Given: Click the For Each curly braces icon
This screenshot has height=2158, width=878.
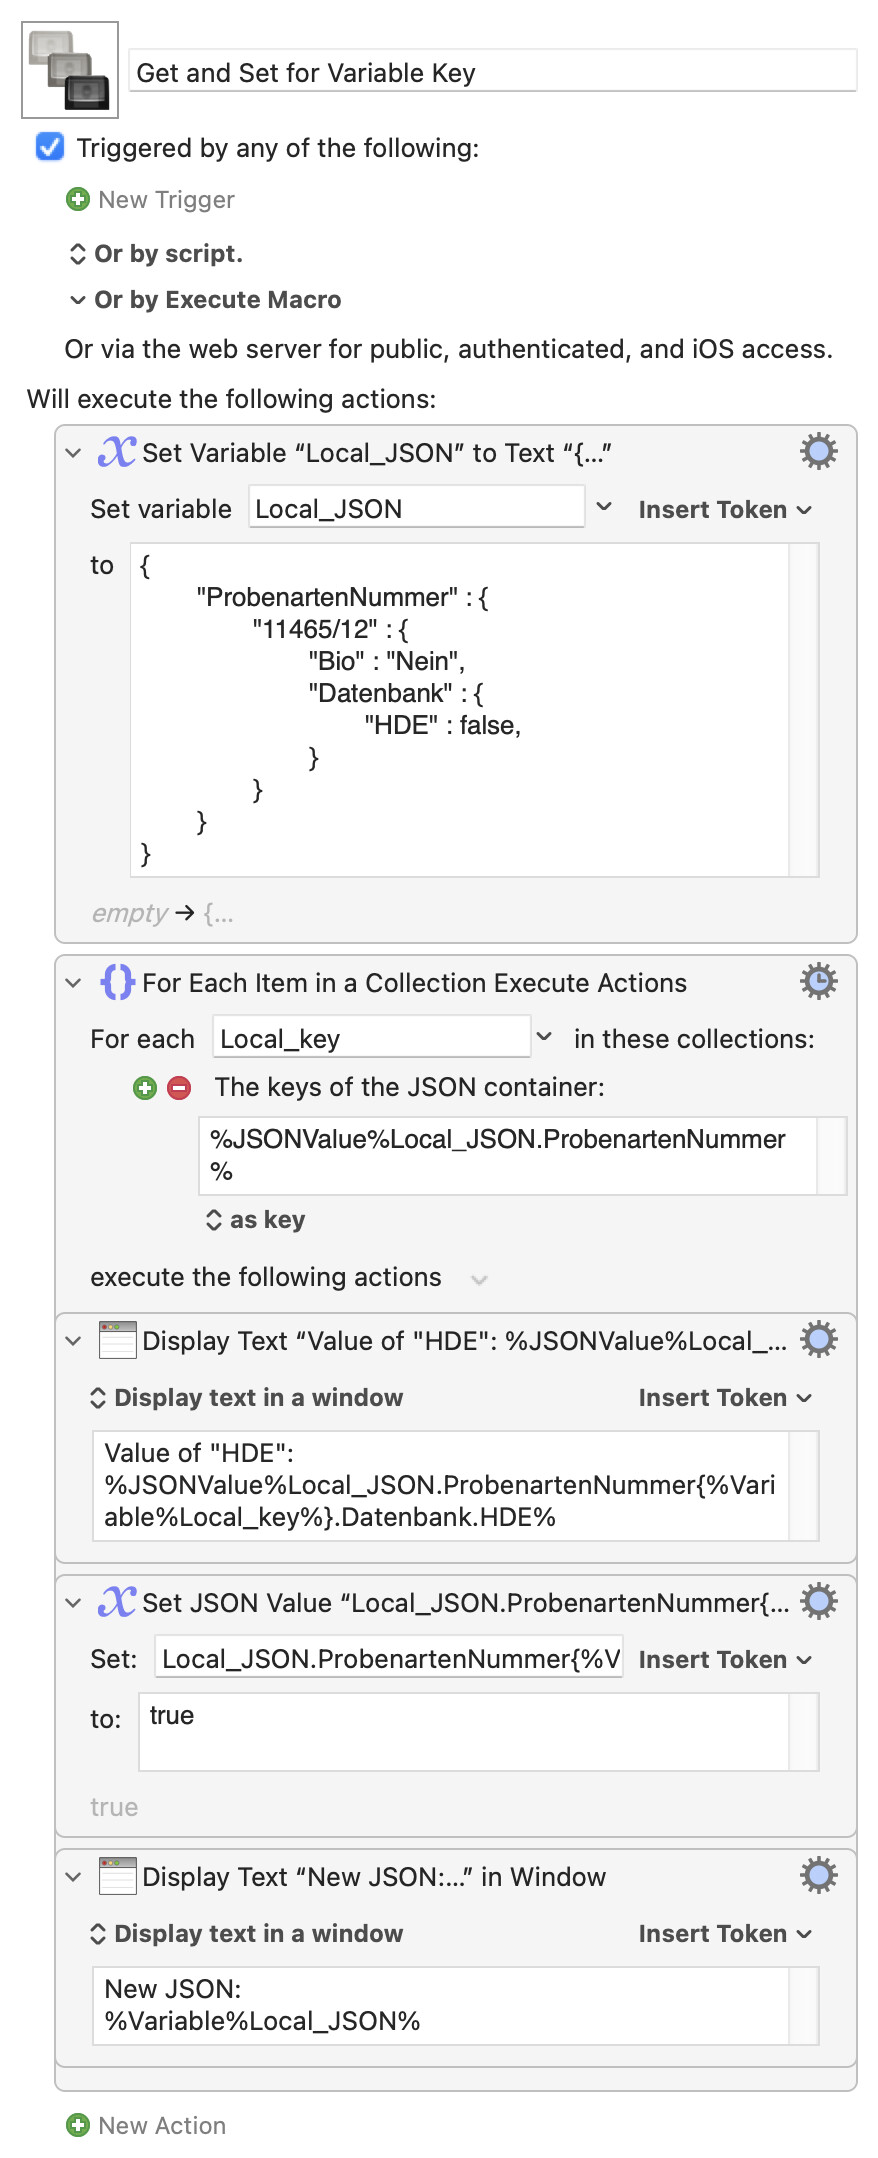Looking at the screenshot, I should tap(117, 982).
